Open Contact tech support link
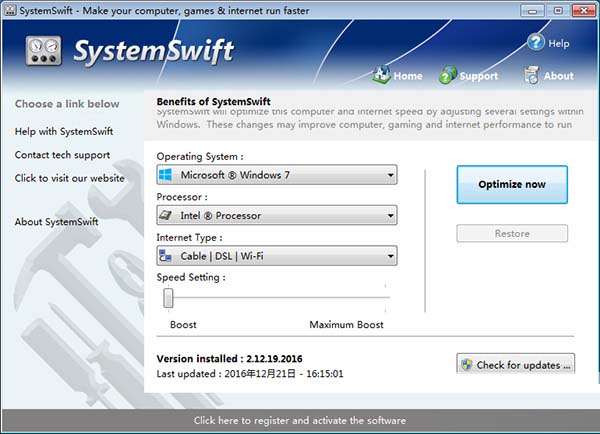 (x=62, y=155)
